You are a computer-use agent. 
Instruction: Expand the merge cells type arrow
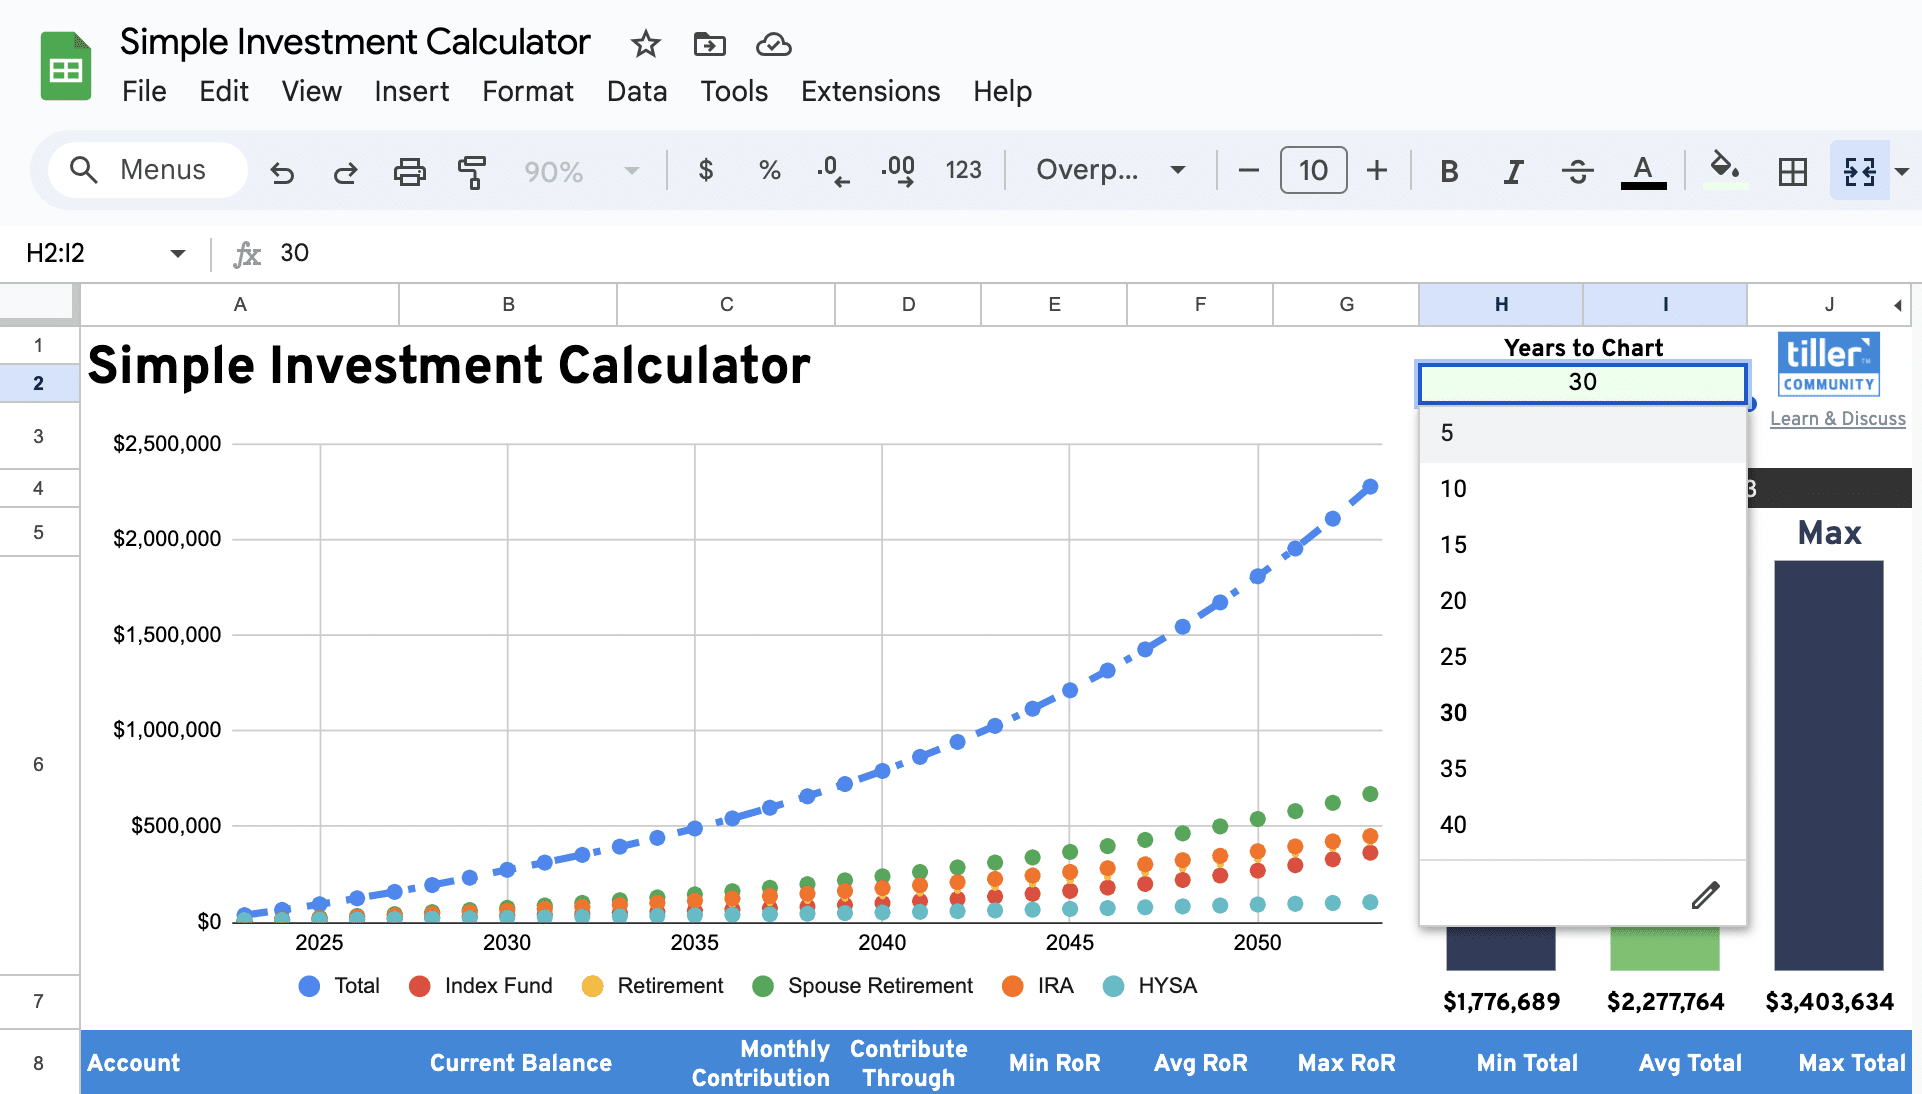point(1902,171)
